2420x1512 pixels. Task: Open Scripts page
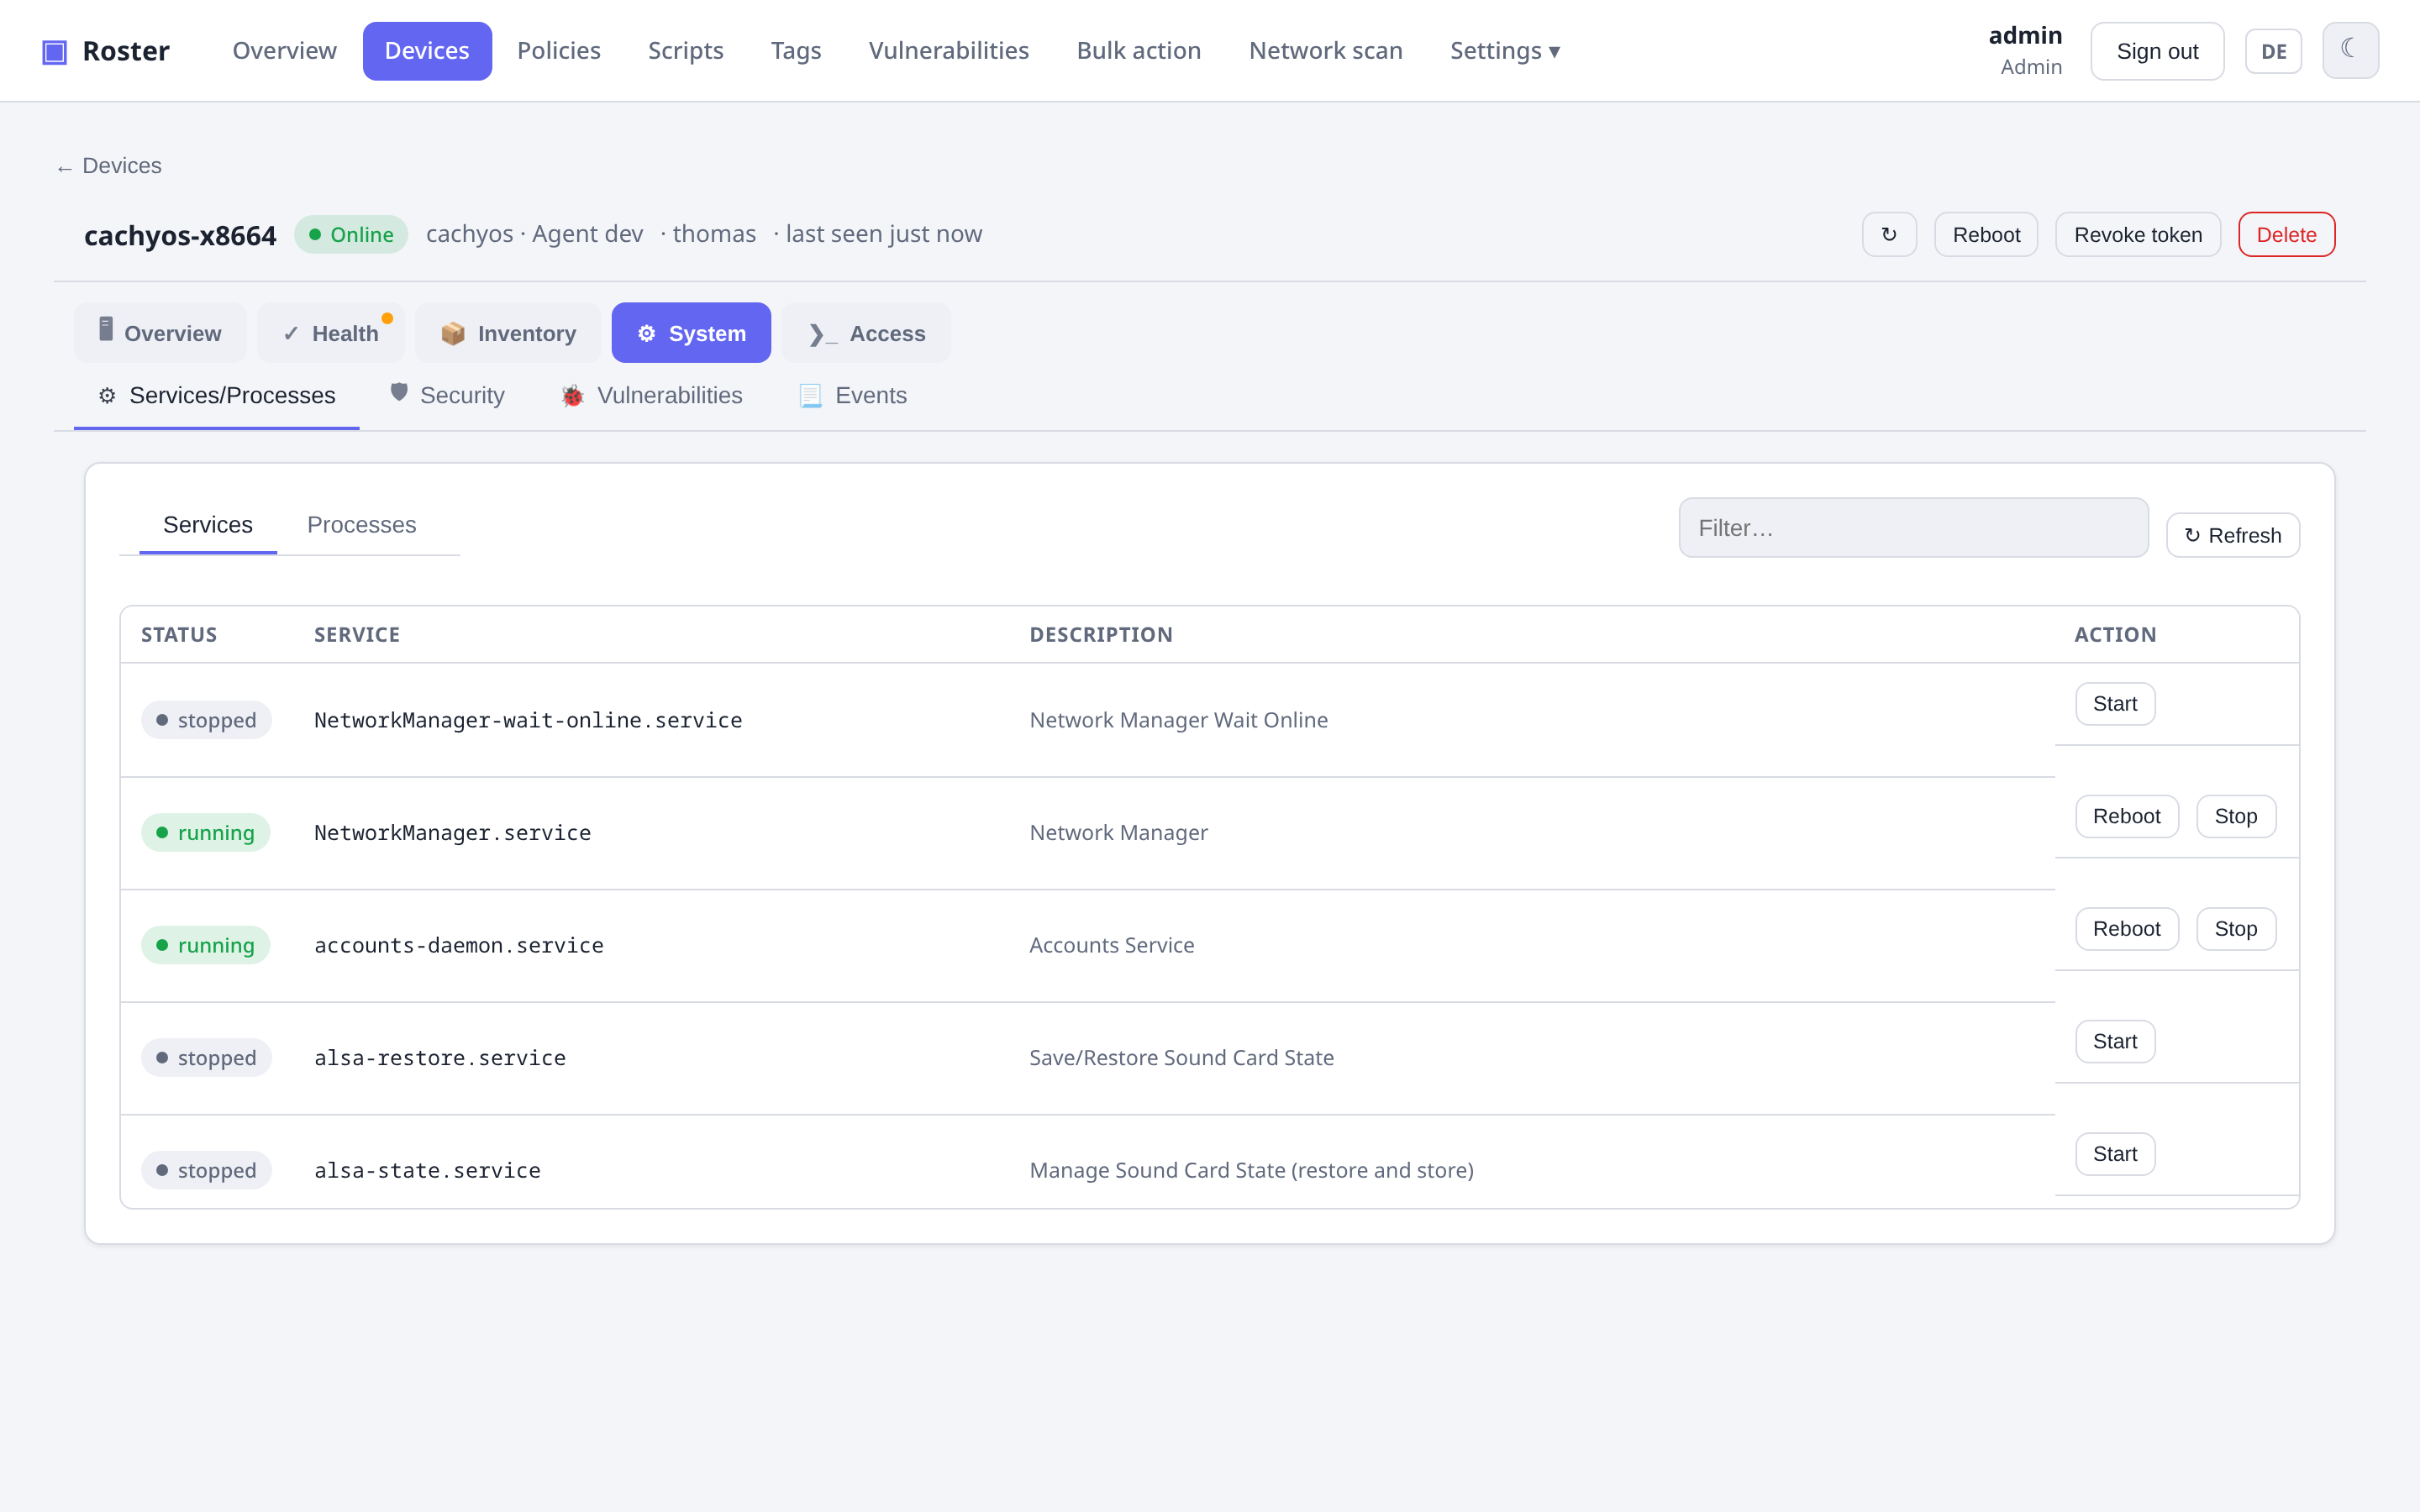685,50
